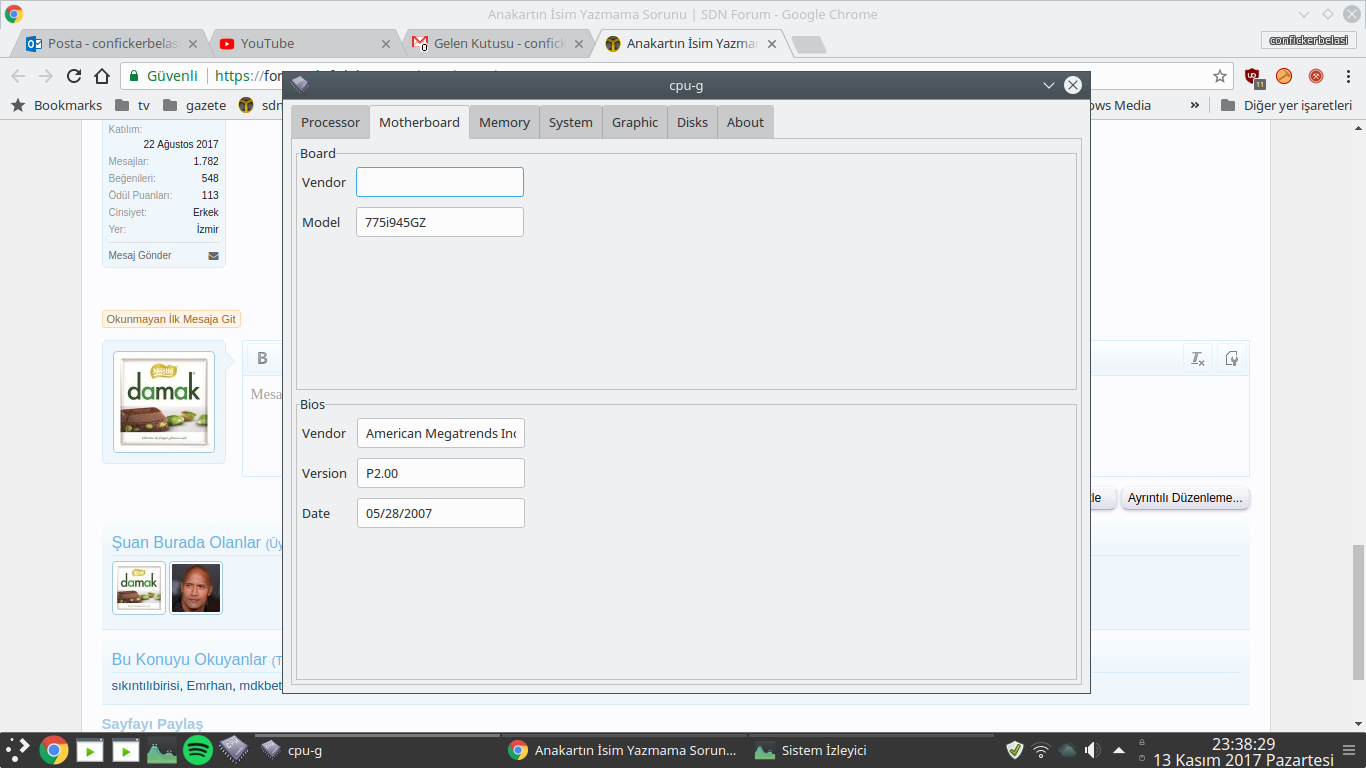The height and width of the screenshot is (768, 1366).
Task: Click the Güvenli secure site indicator
Action: 164,76
